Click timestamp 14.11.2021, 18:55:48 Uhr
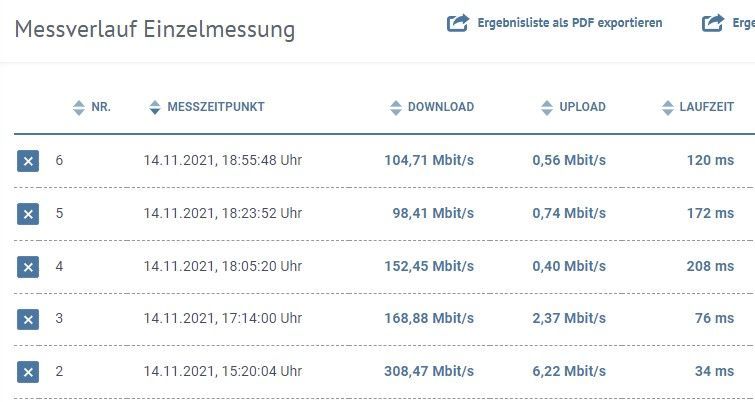 tap(222, 160)
